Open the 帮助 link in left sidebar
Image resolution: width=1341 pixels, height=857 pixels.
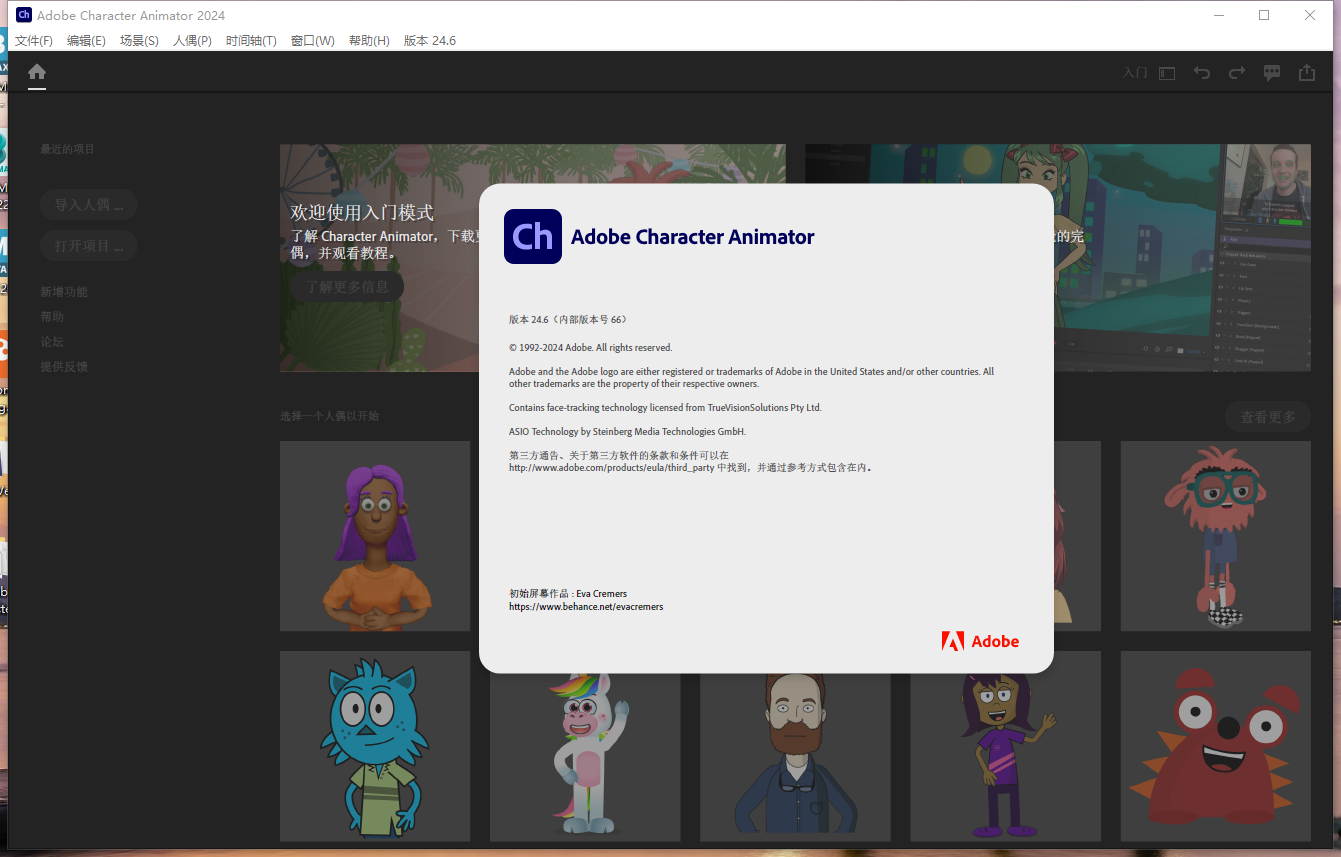[x=52, y=317]
